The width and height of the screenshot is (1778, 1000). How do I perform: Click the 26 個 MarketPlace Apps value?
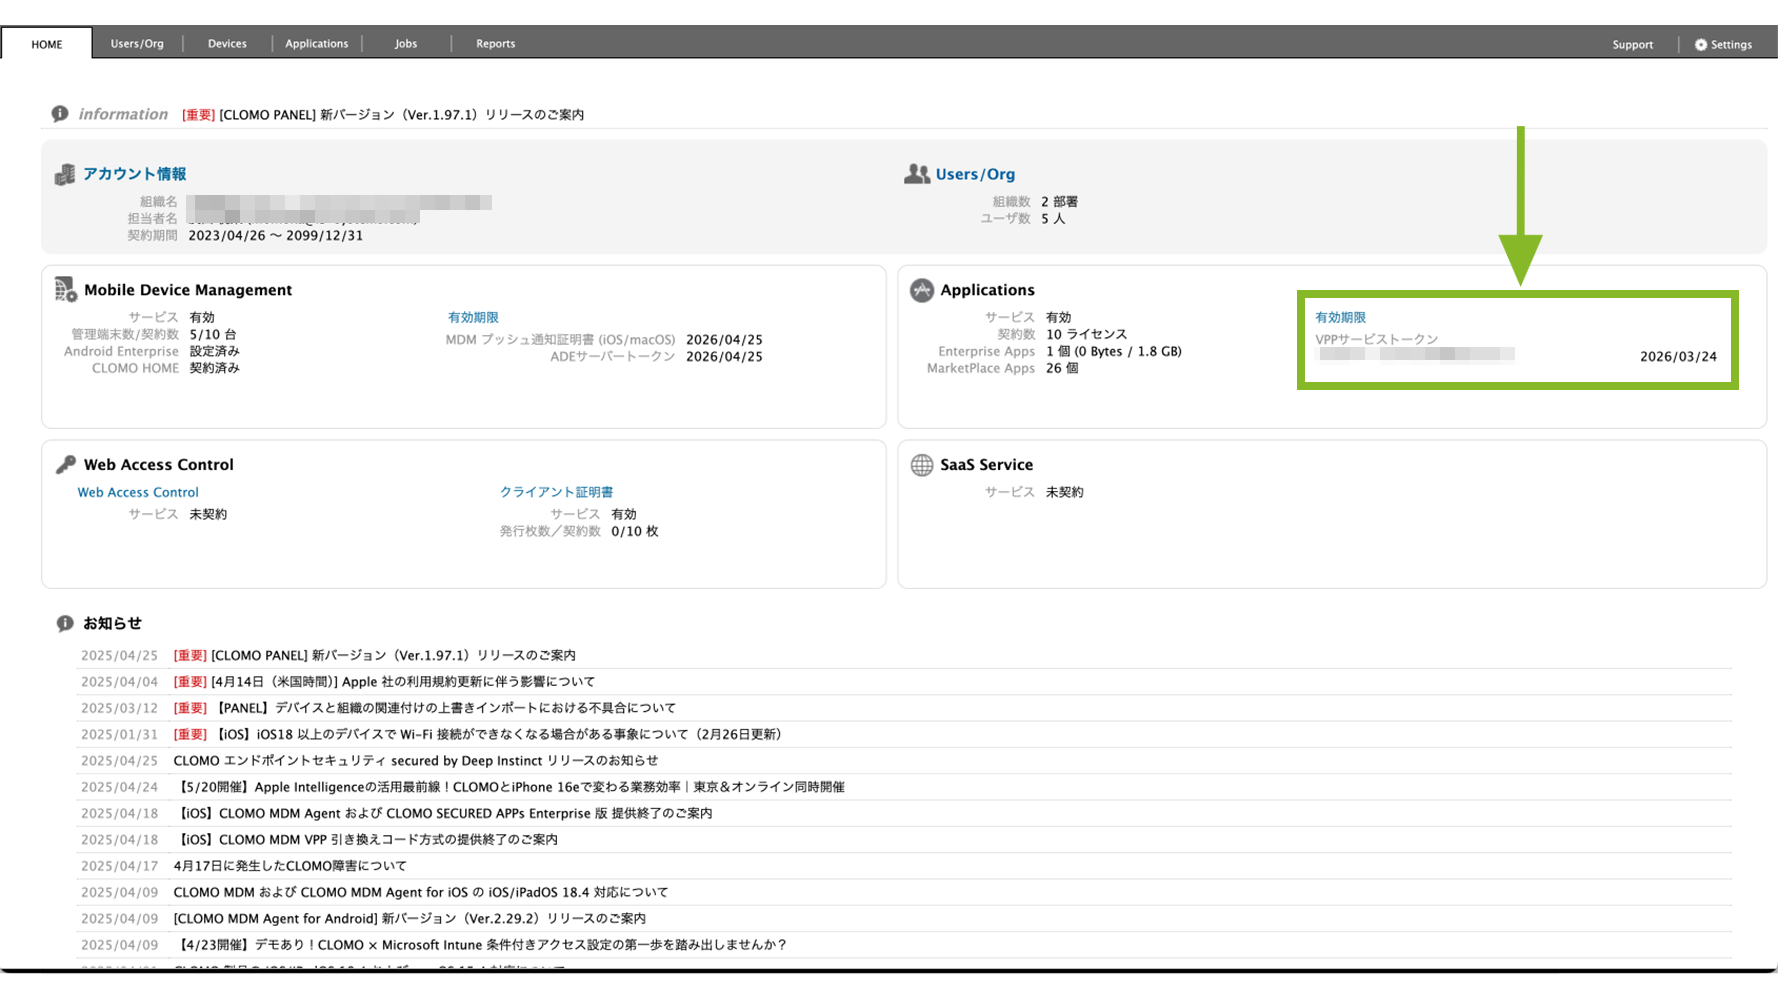1062,368
